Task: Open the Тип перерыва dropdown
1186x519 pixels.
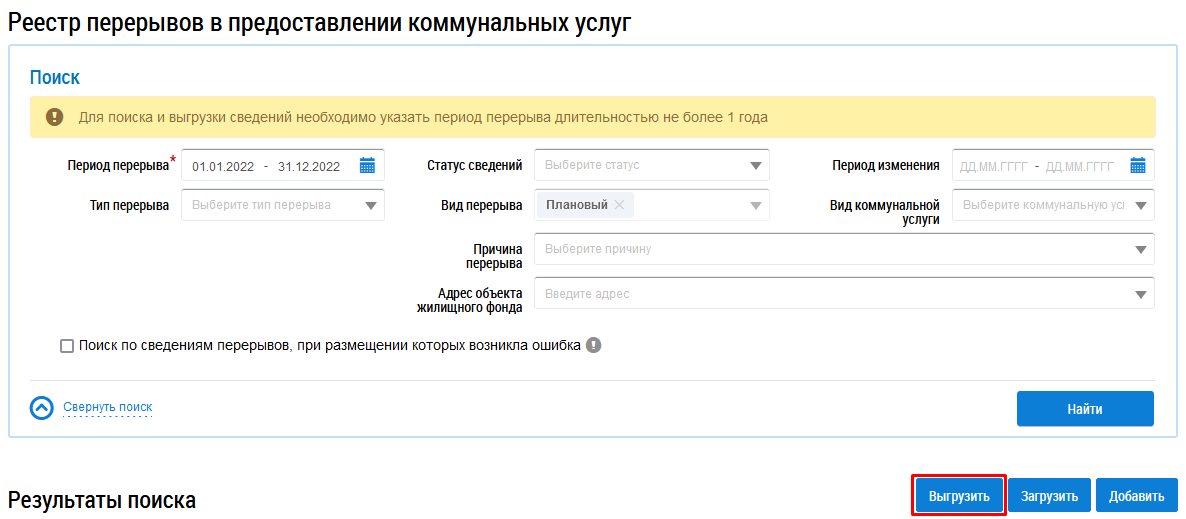Action: (370, 206)
